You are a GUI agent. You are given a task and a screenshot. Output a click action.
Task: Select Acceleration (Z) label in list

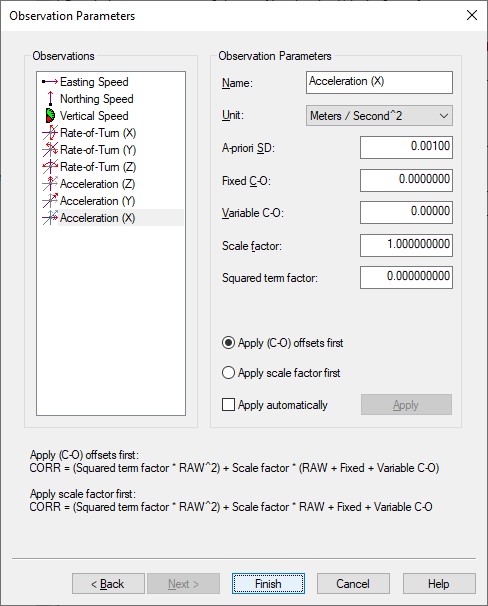pyautogui.click(x=97, y=184)
